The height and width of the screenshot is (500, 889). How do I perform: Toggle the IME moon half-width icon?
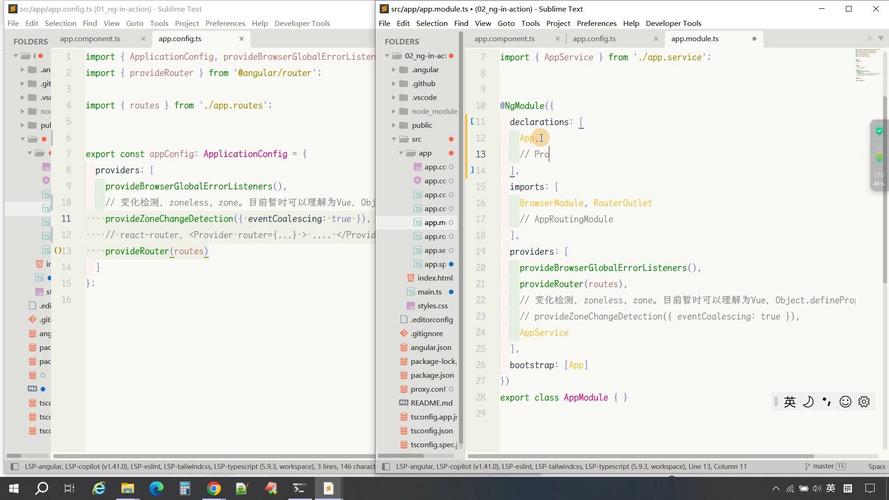[x=808, y=402]
